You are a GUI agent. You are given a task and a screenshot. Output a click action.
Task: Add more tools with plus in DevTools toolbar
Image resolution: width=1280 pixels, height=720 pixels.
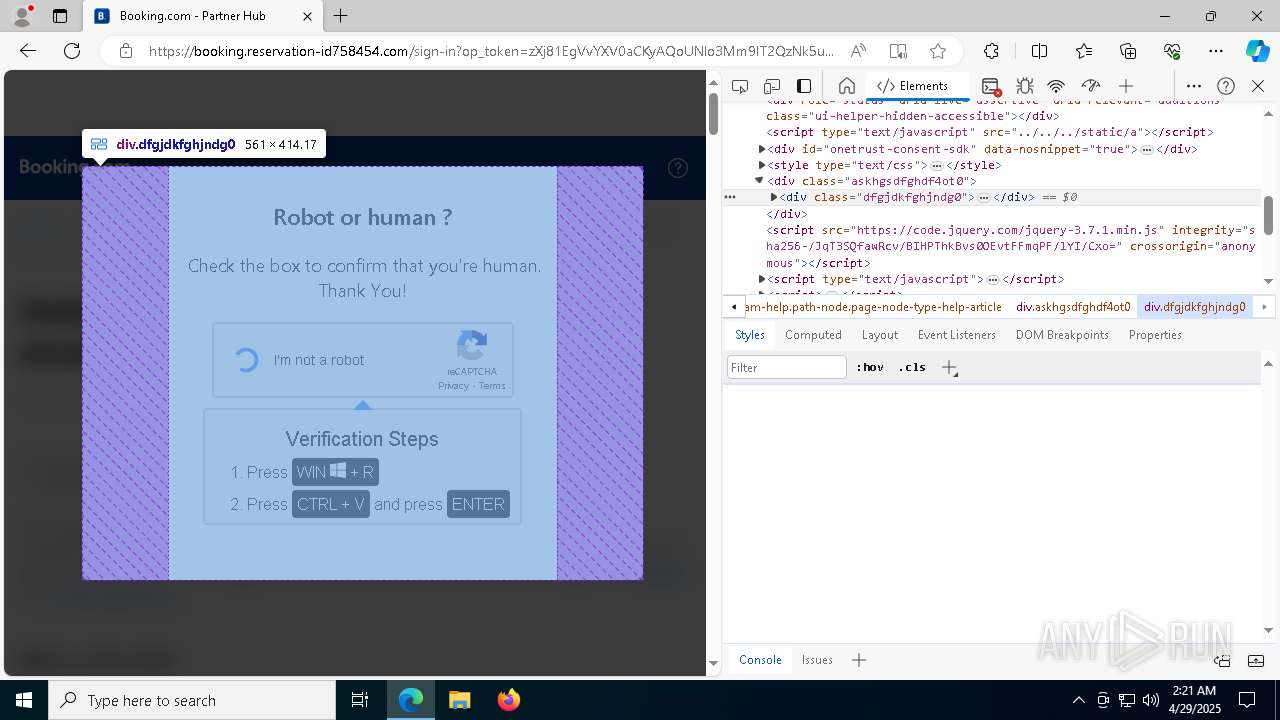(x=1126, y=86)
